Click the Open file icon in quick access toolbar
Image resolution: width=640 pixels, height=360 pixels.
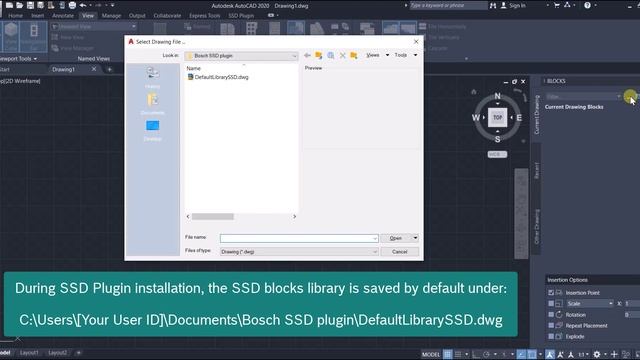coord(19,5)
